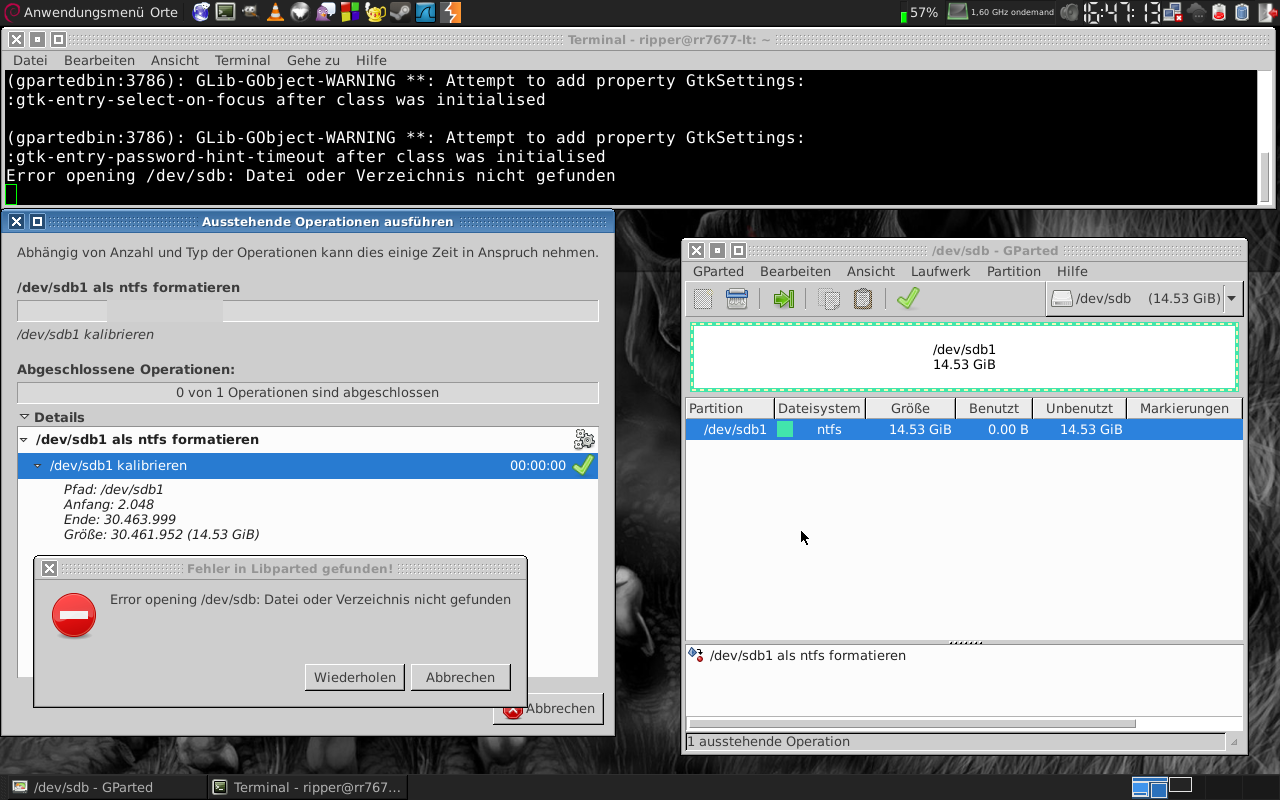Click the New partition icon in GParted toolbar
Viewport: 1280px width, 800px height.
point(703,299)
